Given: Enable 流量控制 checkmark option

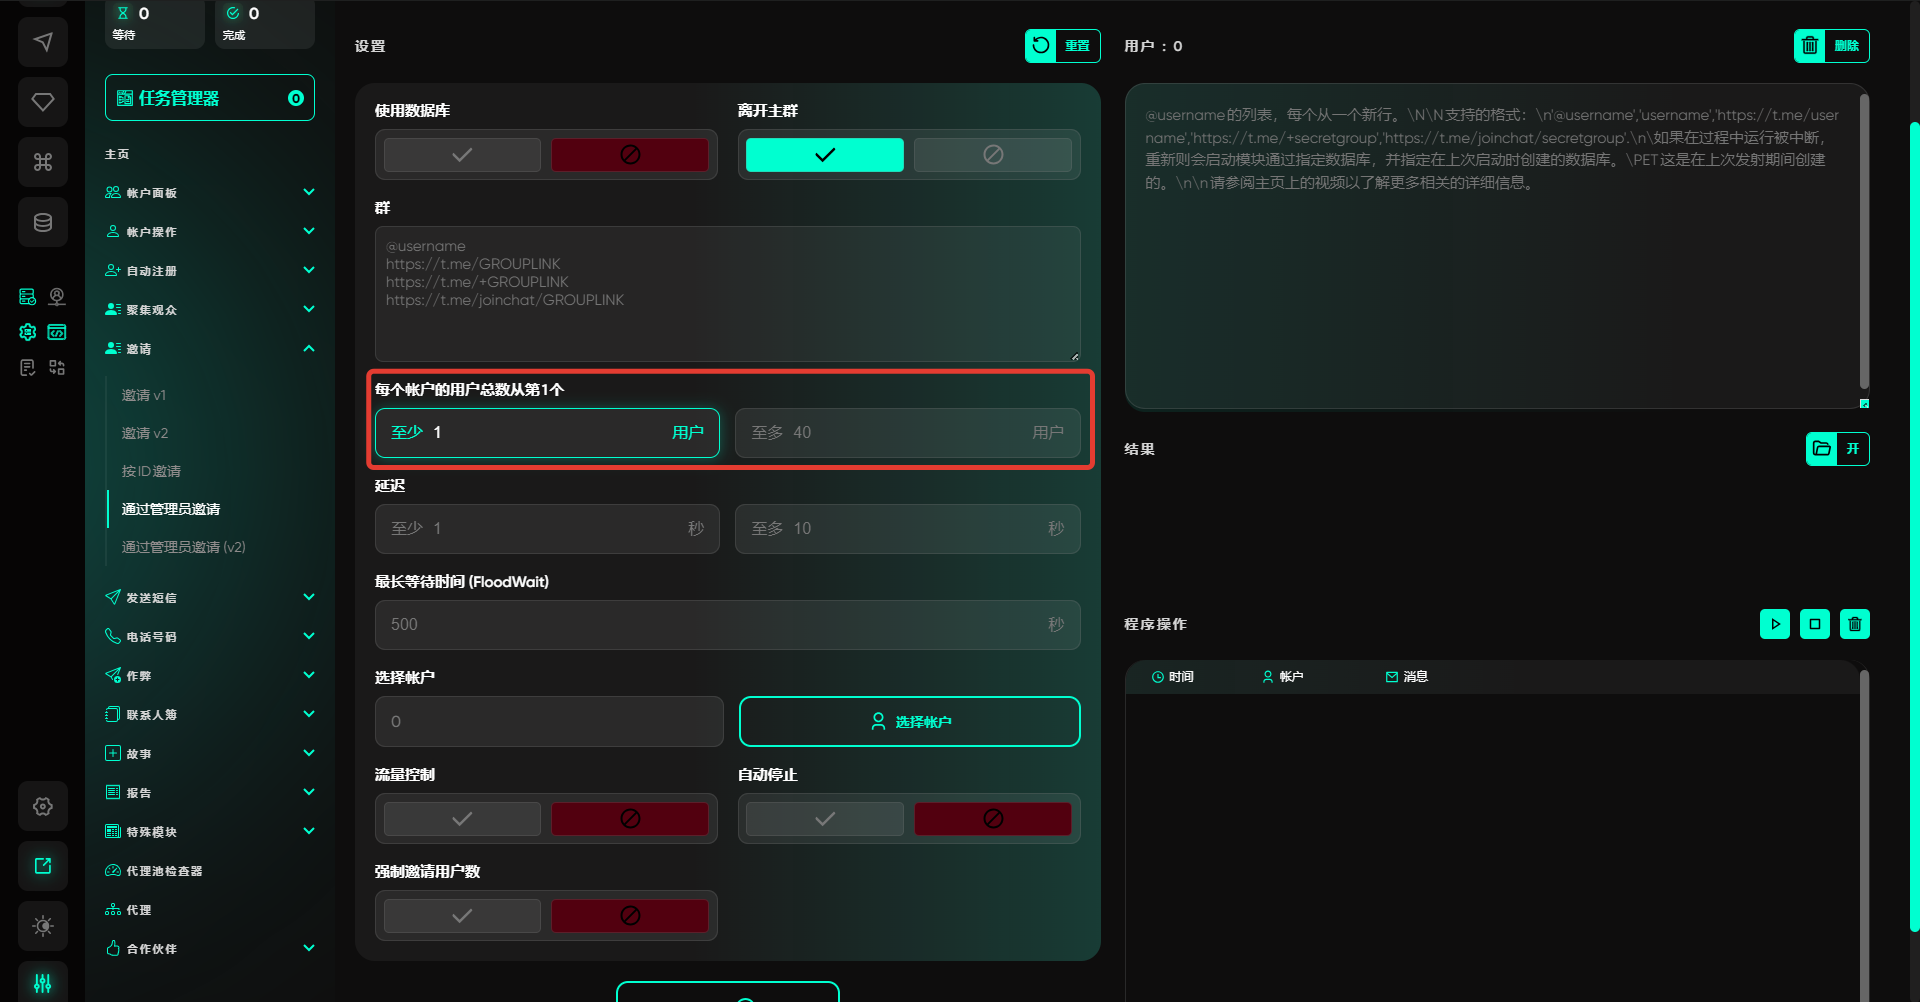Looking at the screenshot, I should click(462, 819).
